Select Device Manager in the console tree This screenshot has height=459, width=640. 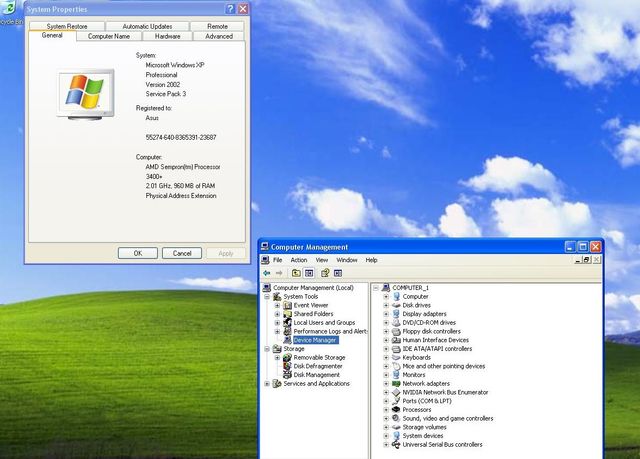point(315,340)
